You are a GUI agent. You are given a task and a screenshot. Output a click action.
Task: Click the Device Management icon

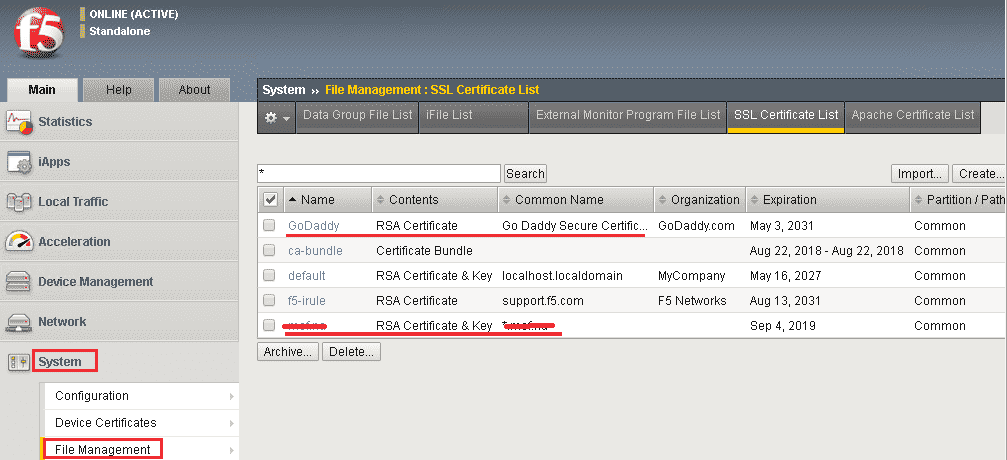(x=19, y=281)
